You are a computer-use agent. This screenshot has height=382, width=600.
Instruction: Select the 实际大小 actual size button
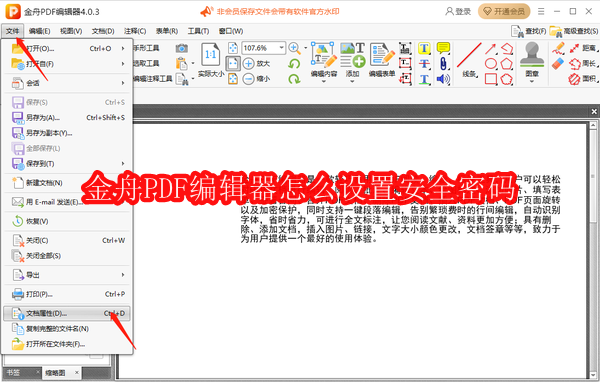click(211, 60)
